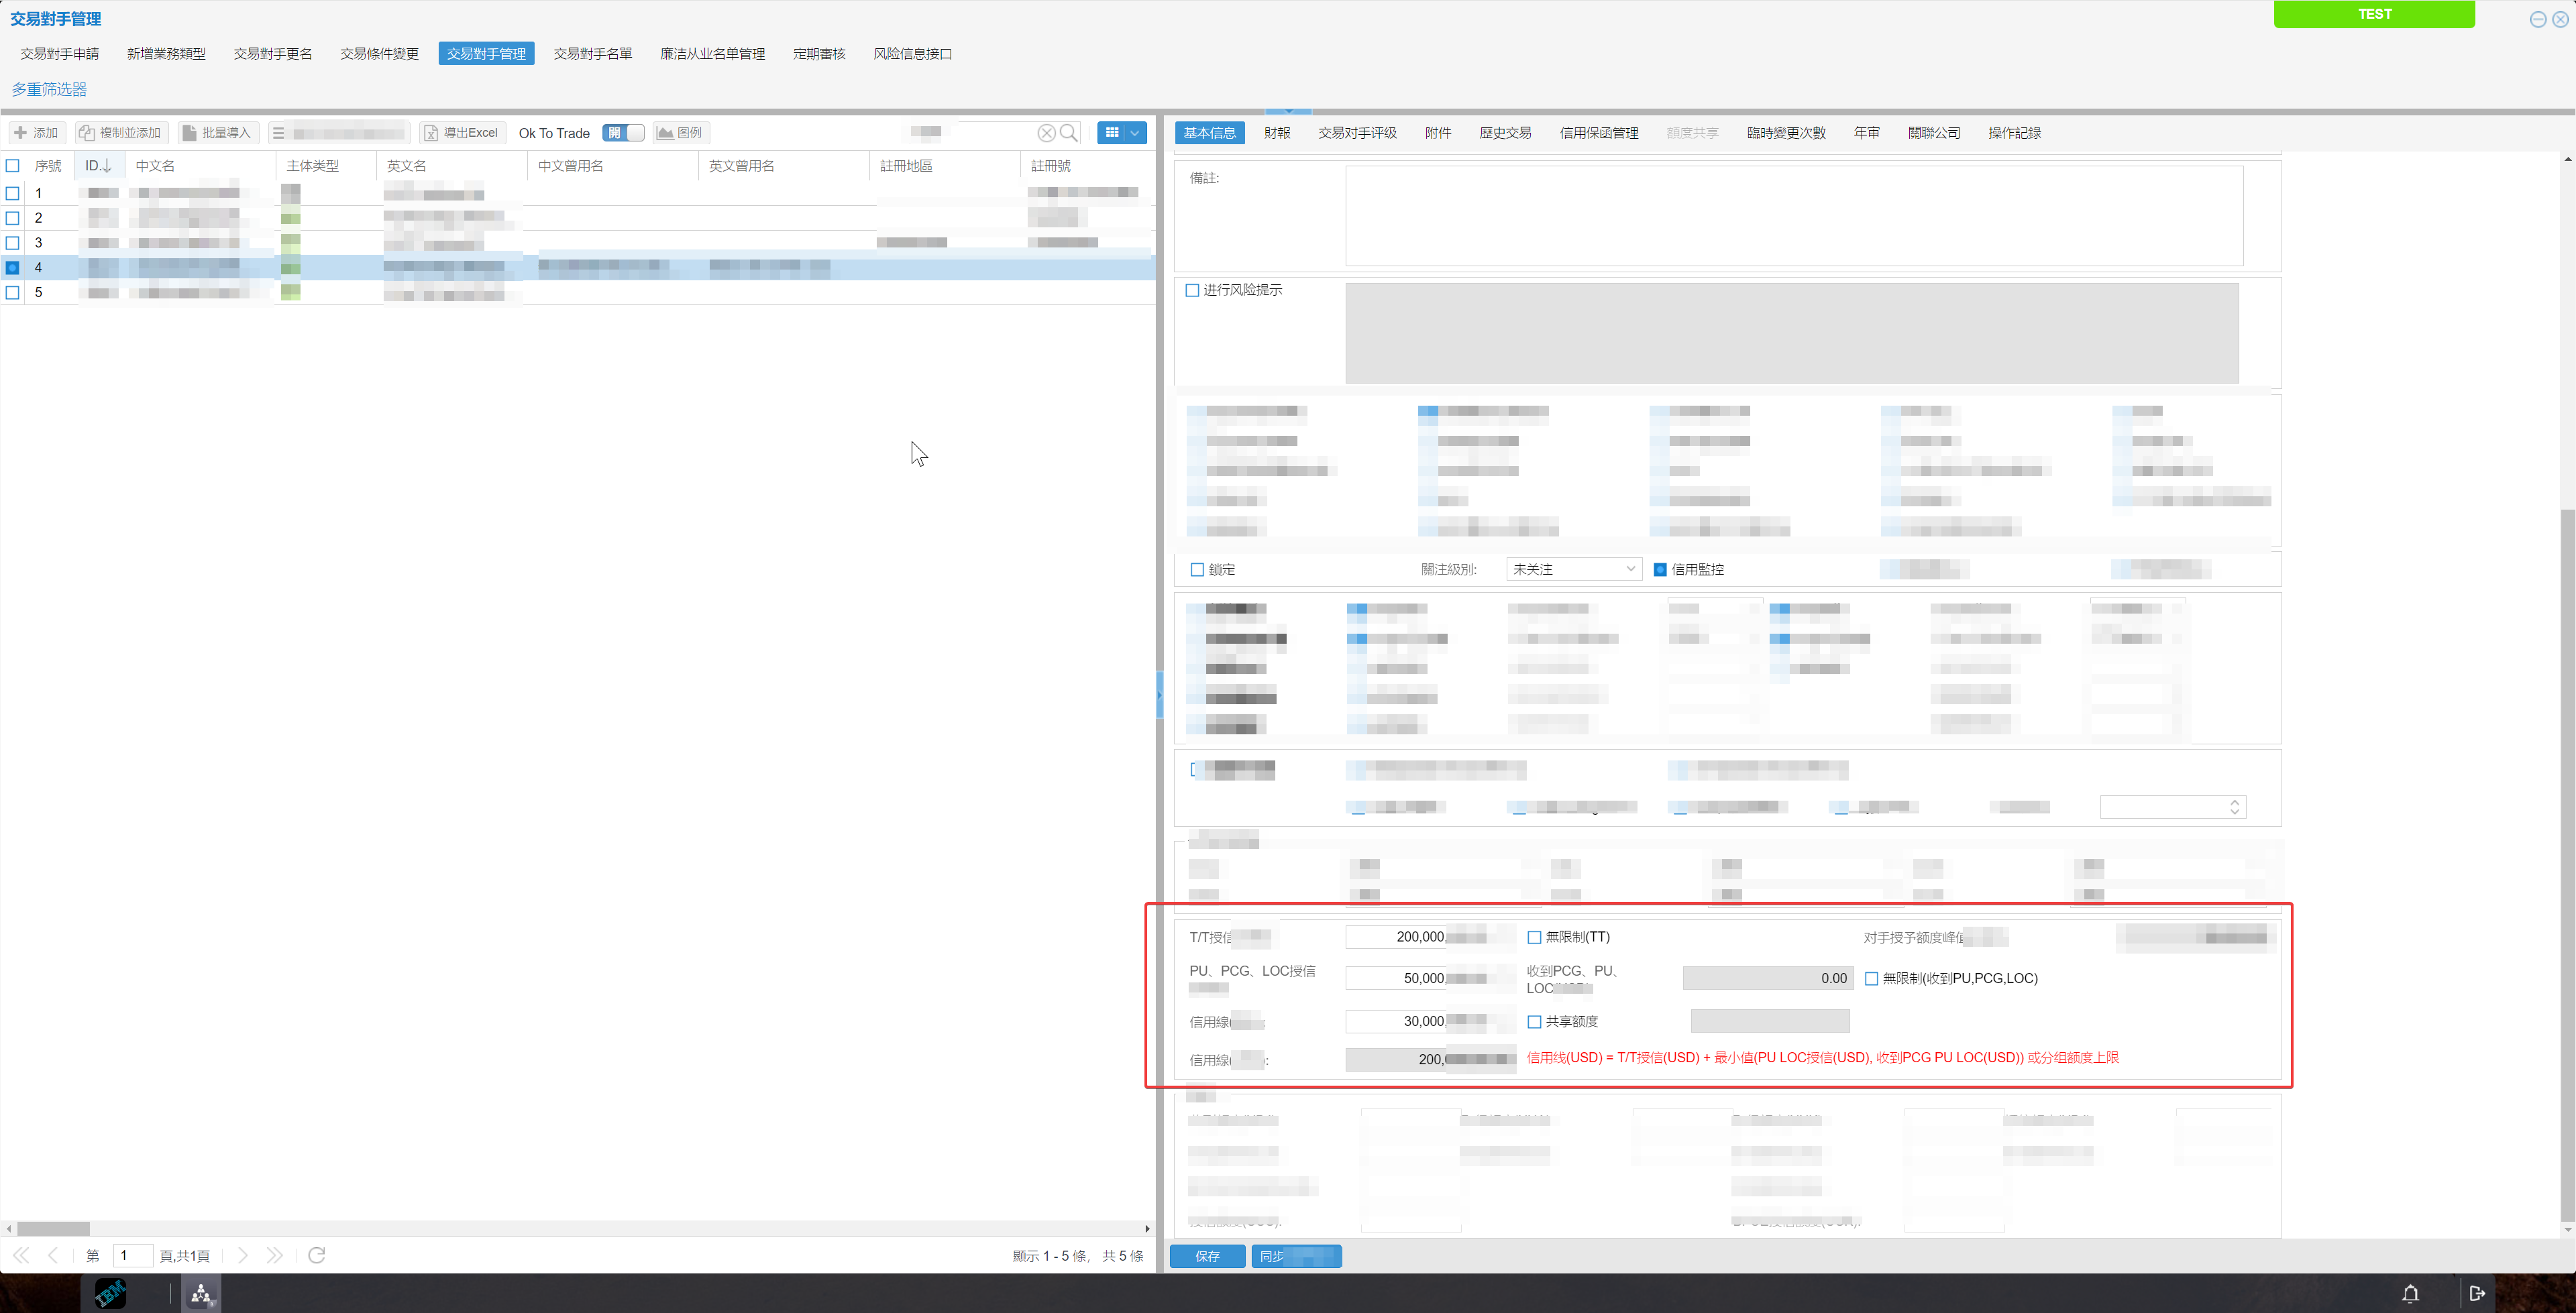Open the 交易對手申請 menu item
The height and width of the screenshot is (1313, 2576).
tap(60, 54)
